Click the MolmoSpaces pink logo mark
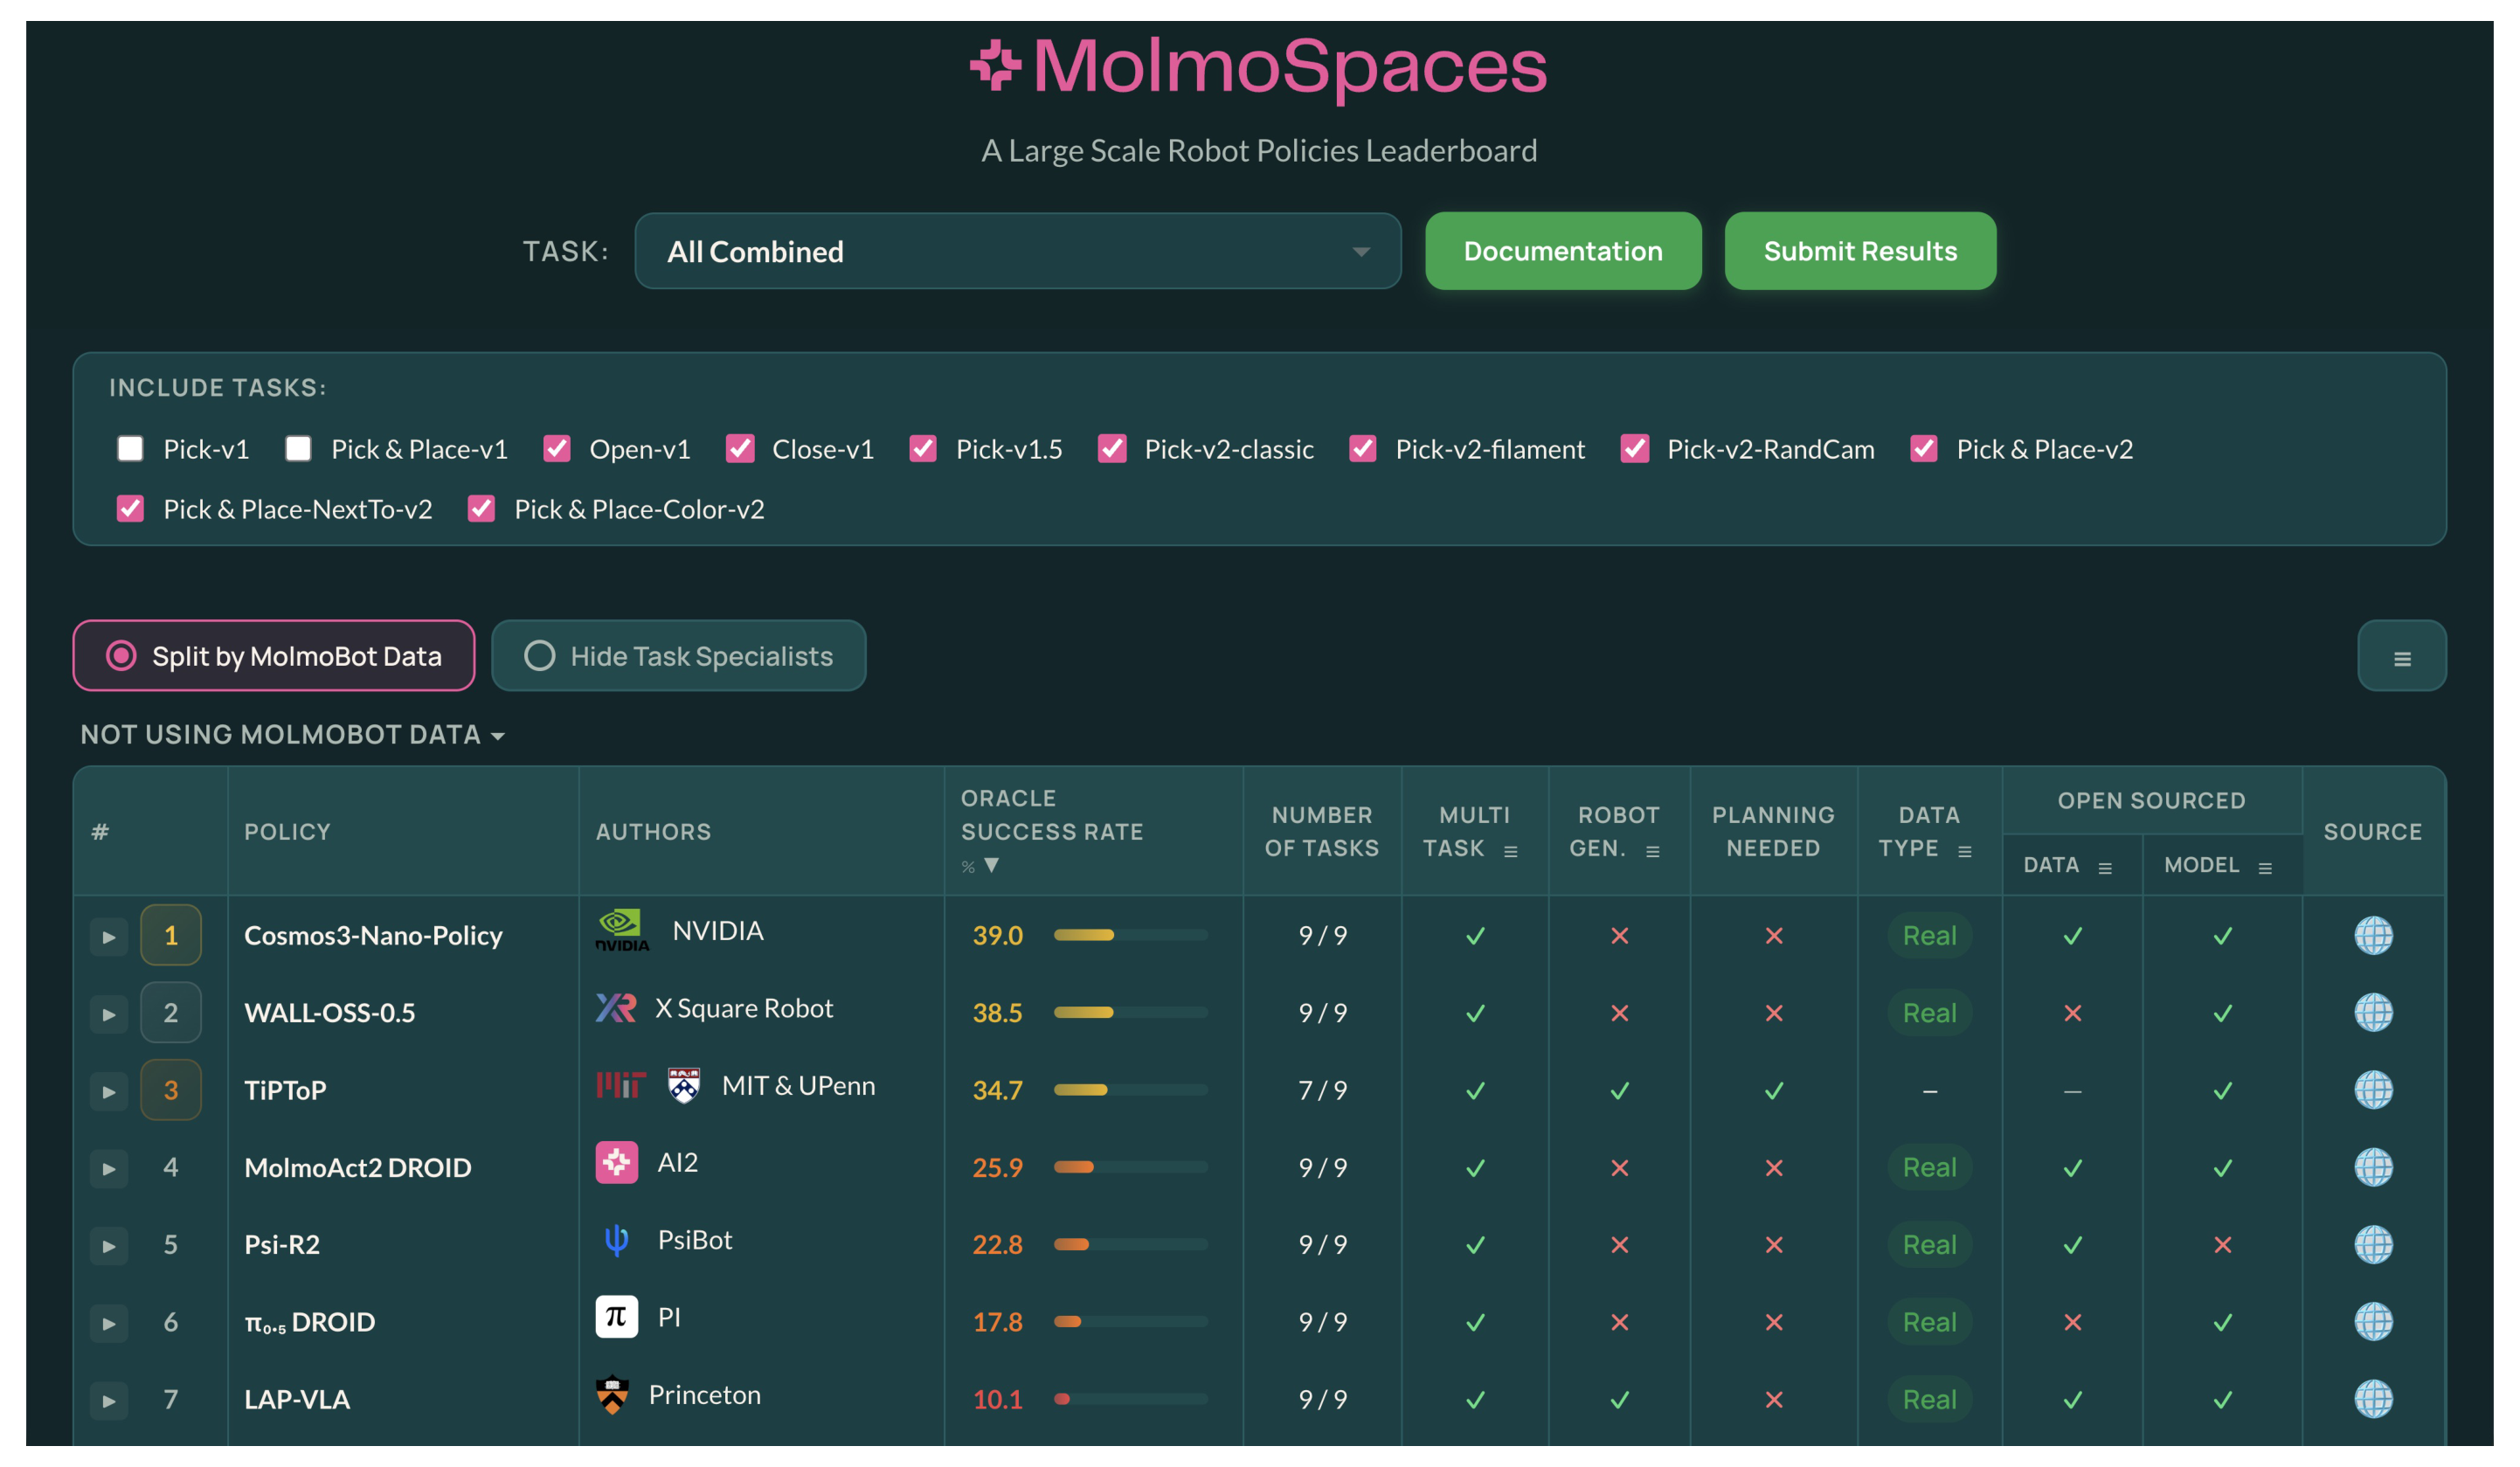Screen dimensions: 2520x1467 pyautogui.click(x=995, y=65)
